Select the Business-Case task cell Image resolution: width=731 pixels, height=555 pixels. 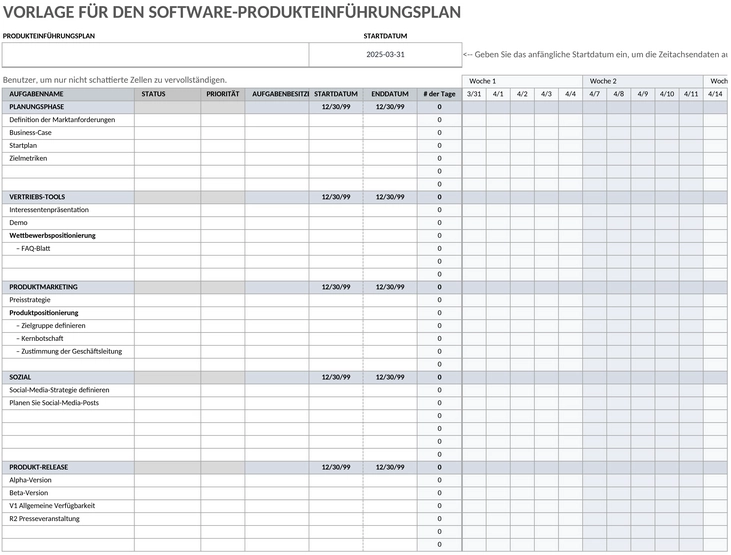coord(69,132)
